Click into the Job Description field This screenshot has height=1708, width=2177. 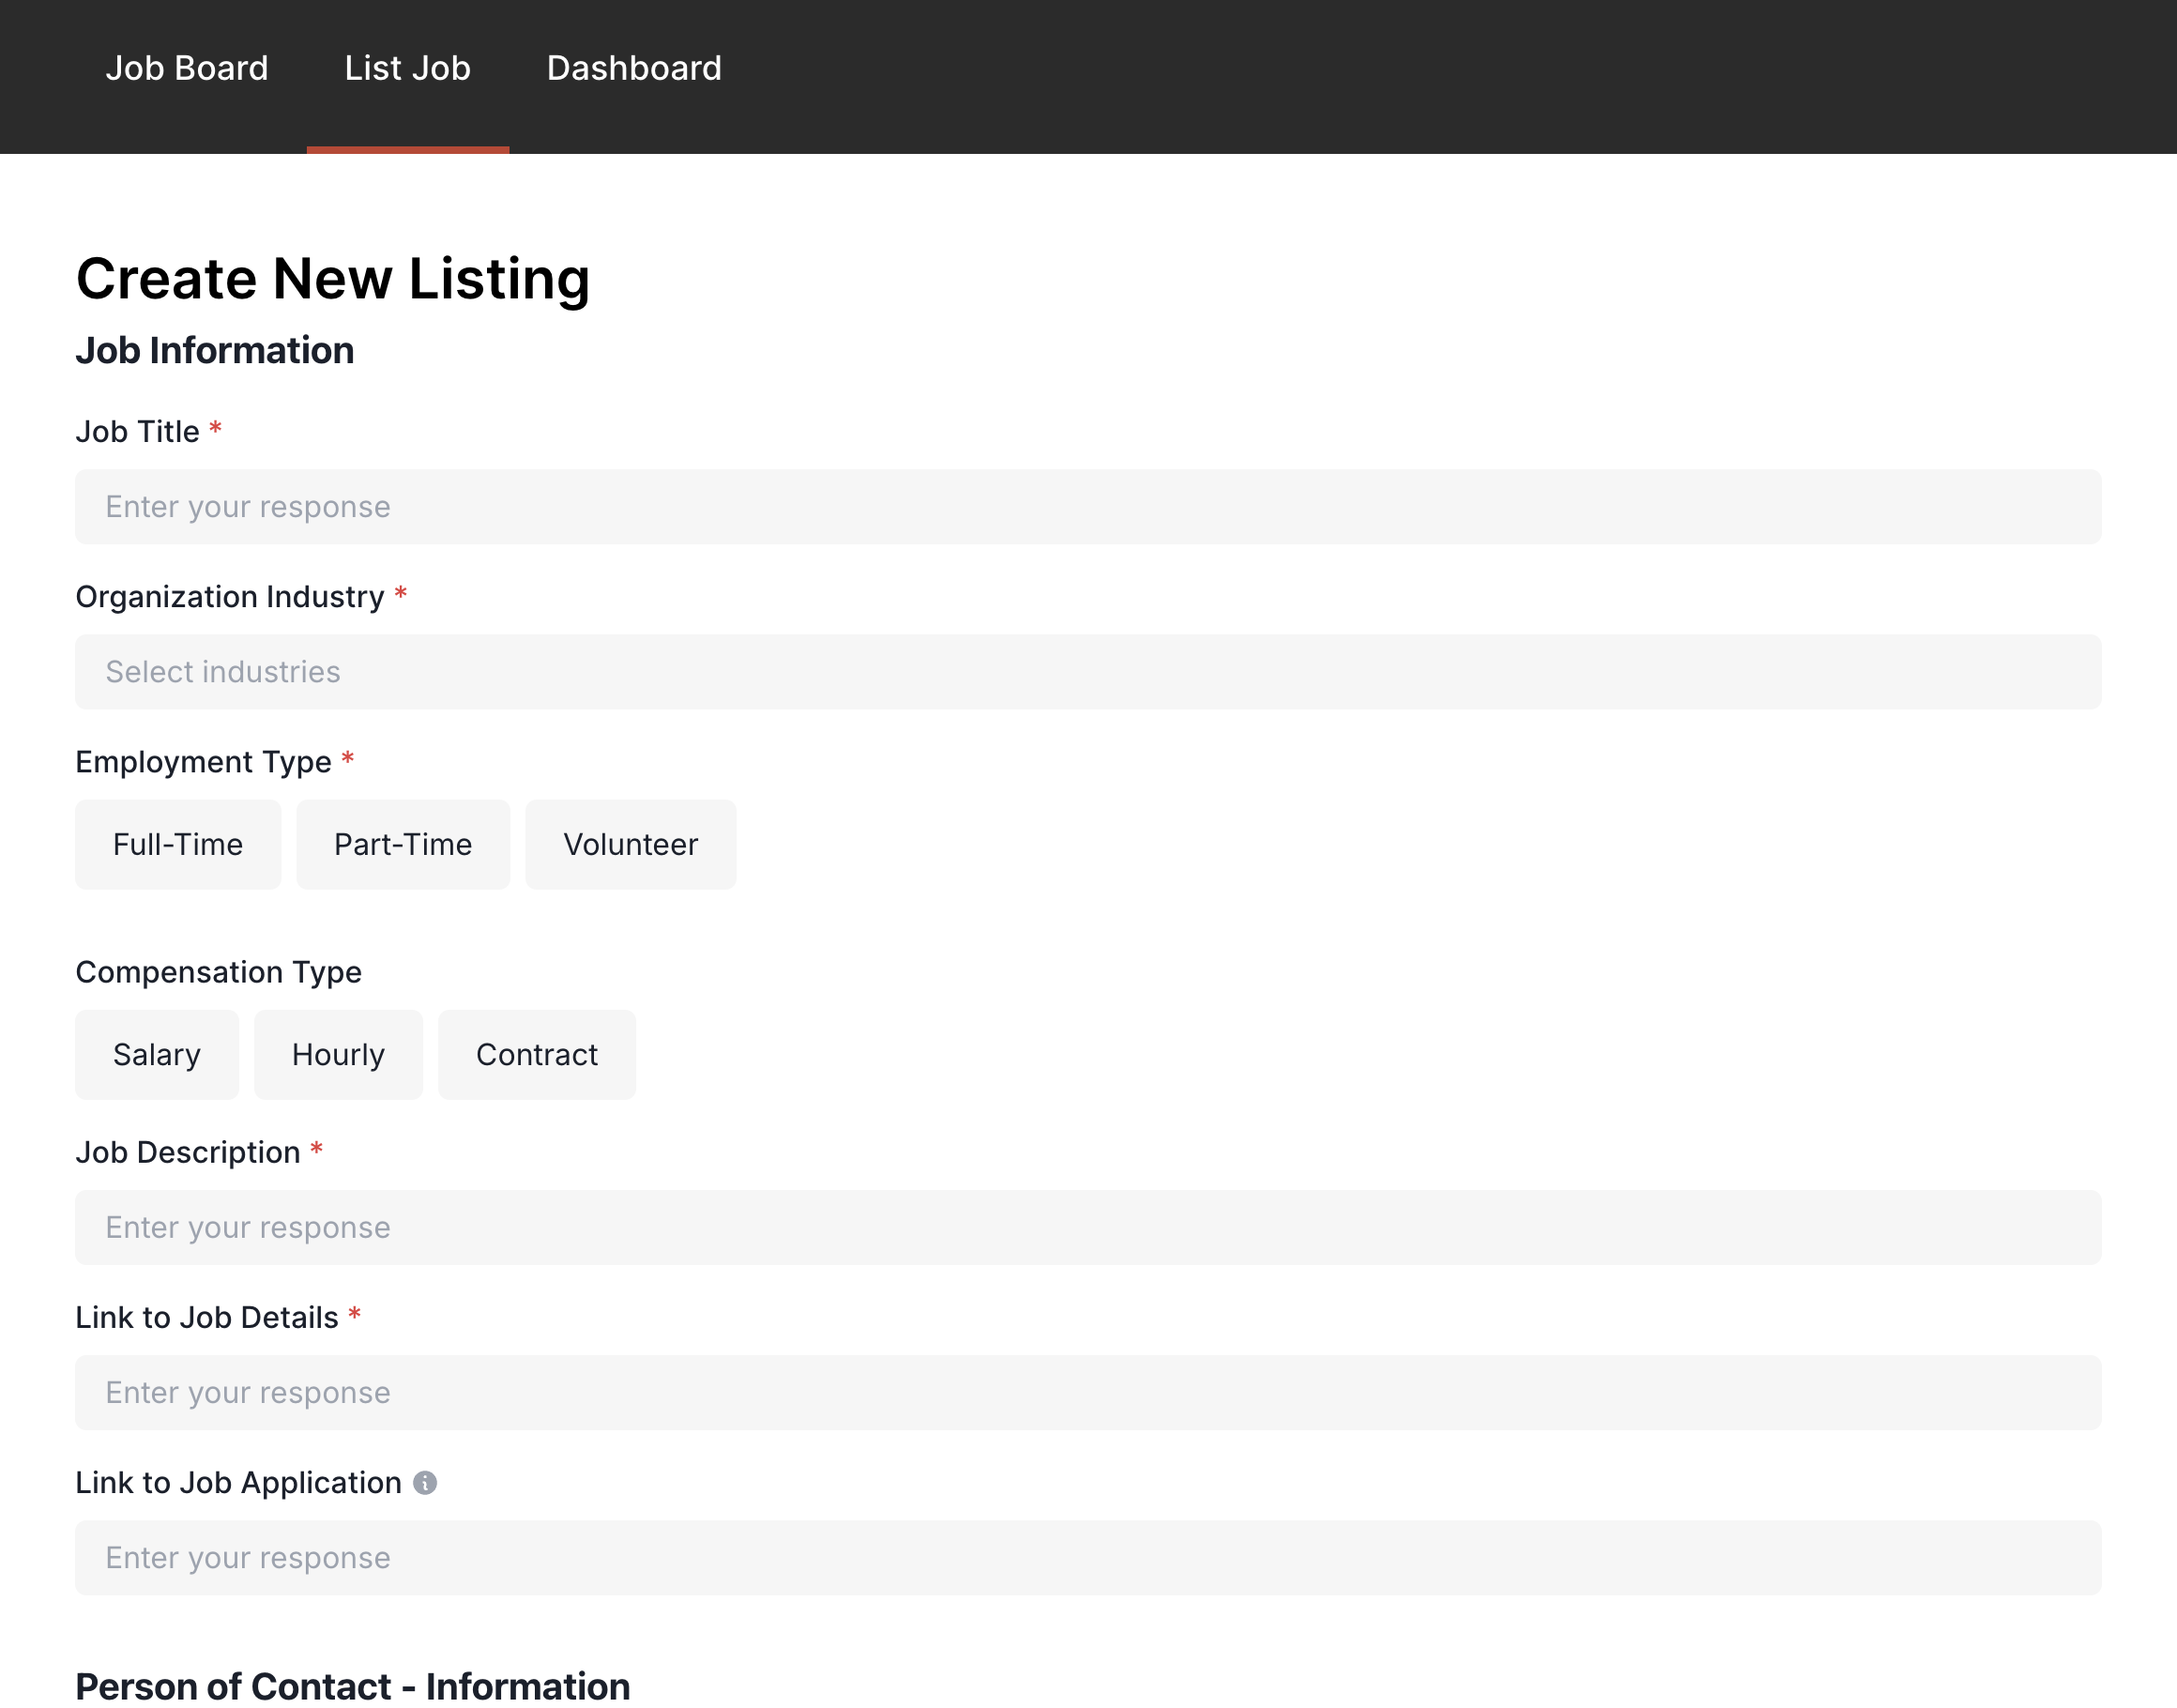click(x=1088, y=1228)
